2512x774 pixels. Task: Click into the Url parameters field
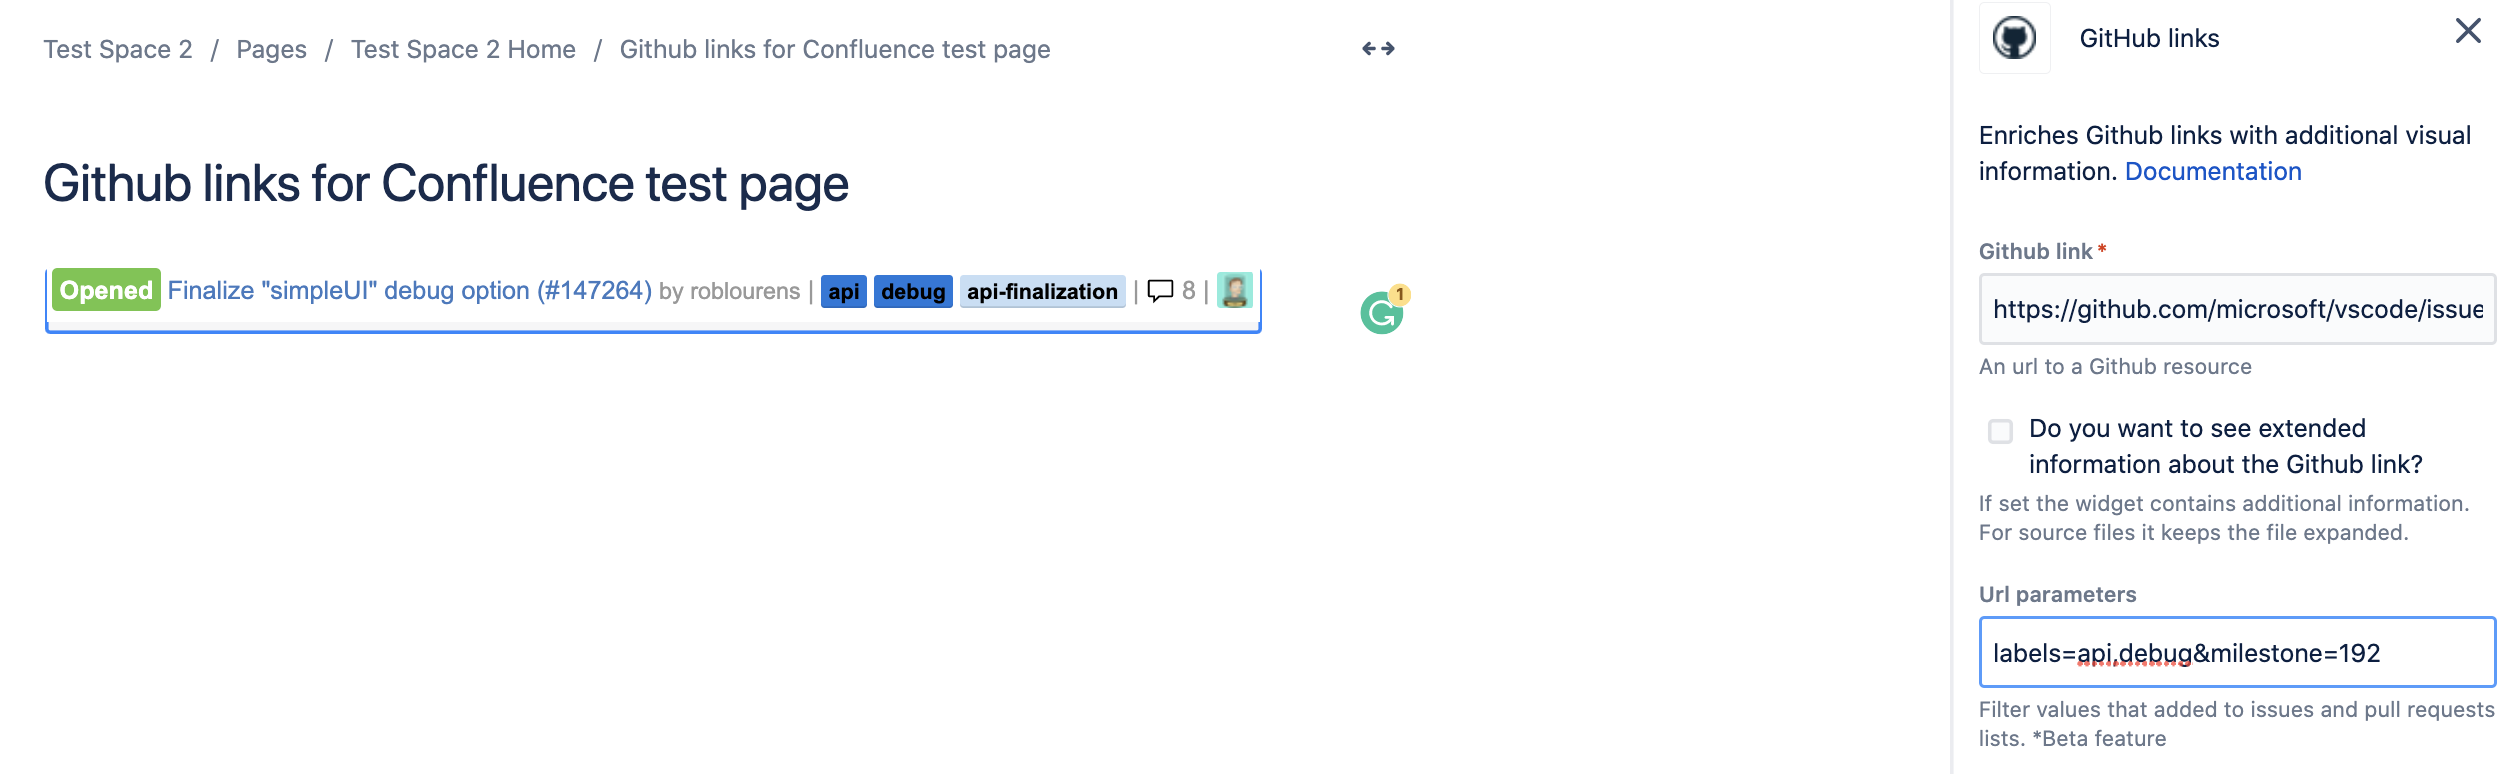click(x=2237, y=653)
